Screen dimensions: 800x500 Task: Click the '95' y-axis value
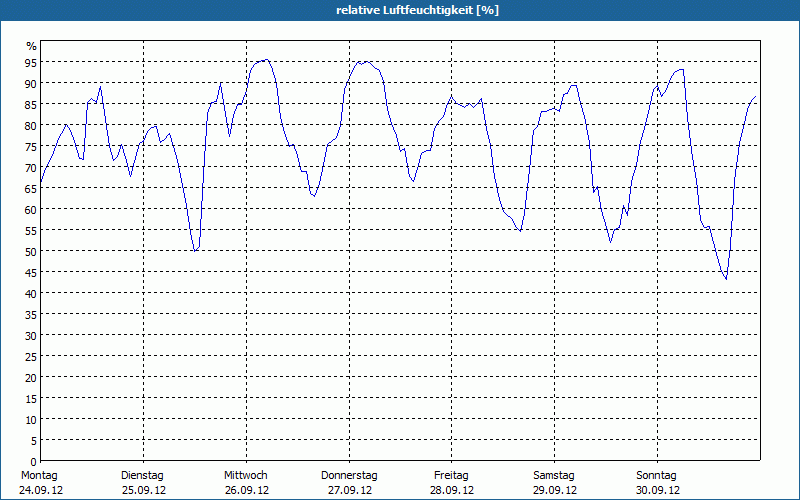coord(31,63)
